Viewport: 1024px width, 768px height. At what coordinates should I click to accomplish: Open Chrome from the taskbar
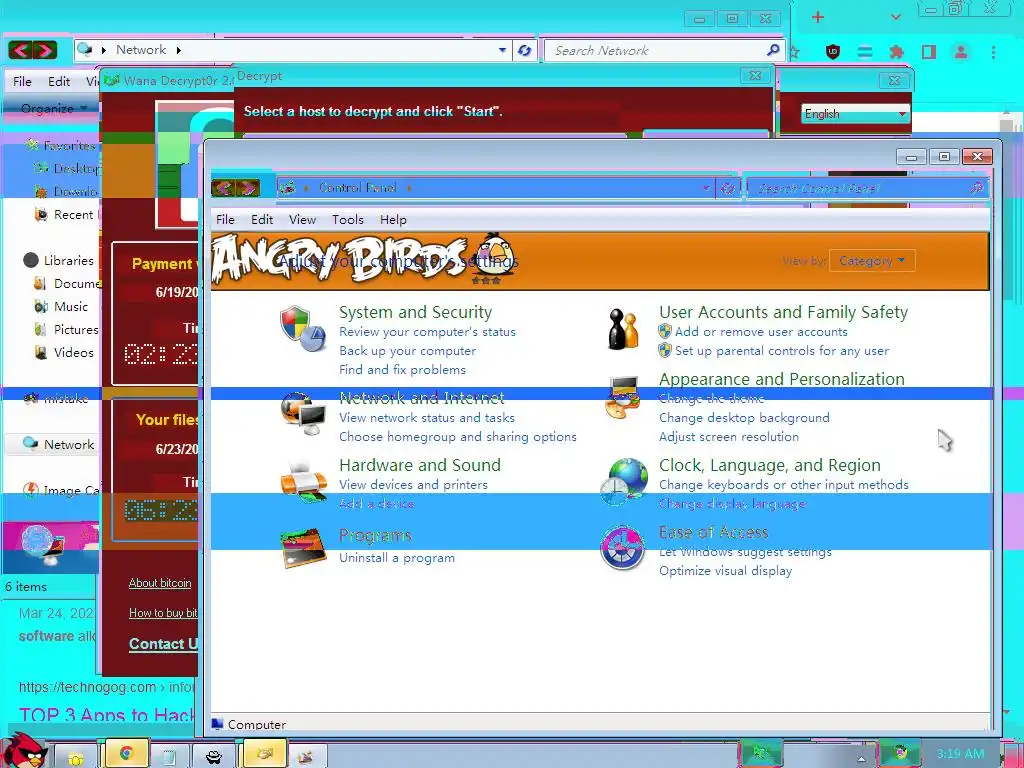pyautogui.click(x=126, y=754)
